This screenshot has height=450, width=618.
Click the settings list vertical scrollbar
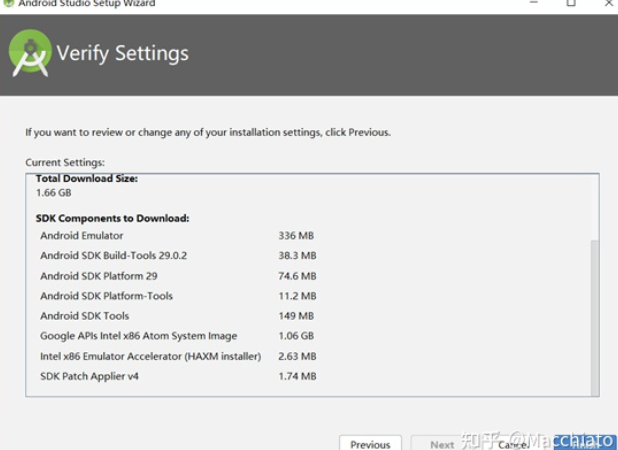(594, 310)
